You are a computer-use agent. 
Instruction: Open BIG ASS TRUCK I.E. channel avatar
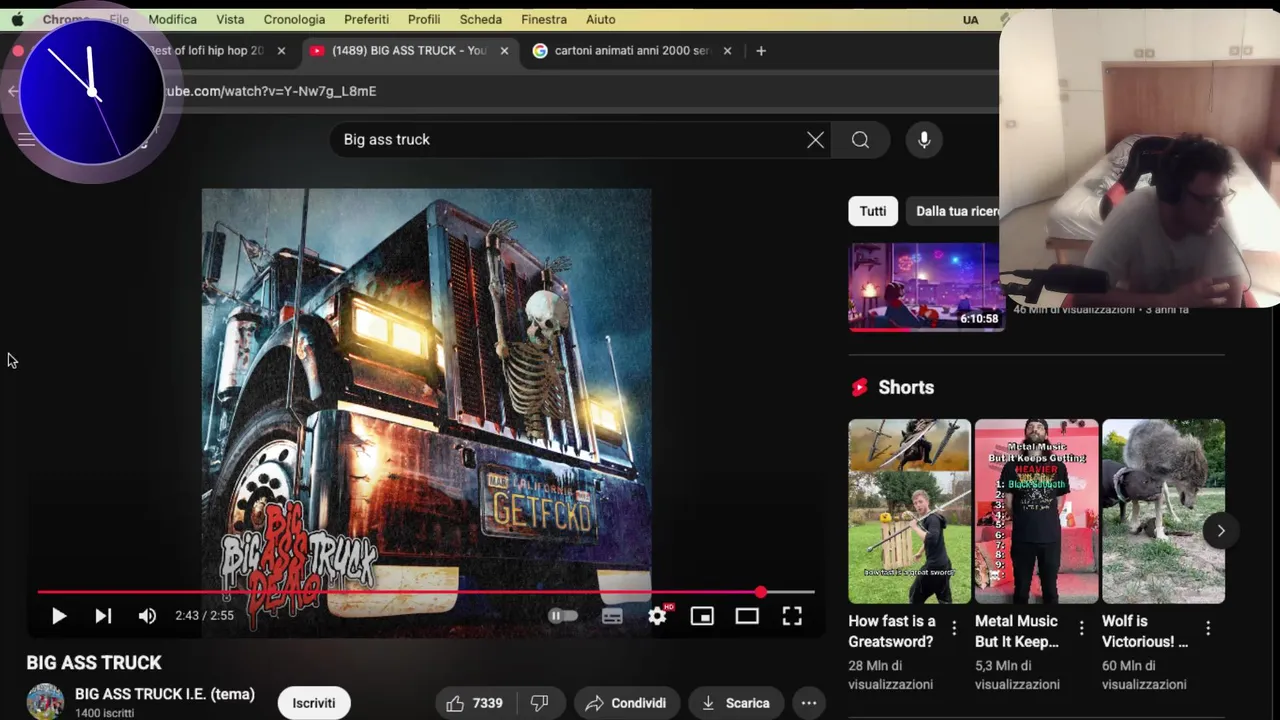[x=45, y=702]
